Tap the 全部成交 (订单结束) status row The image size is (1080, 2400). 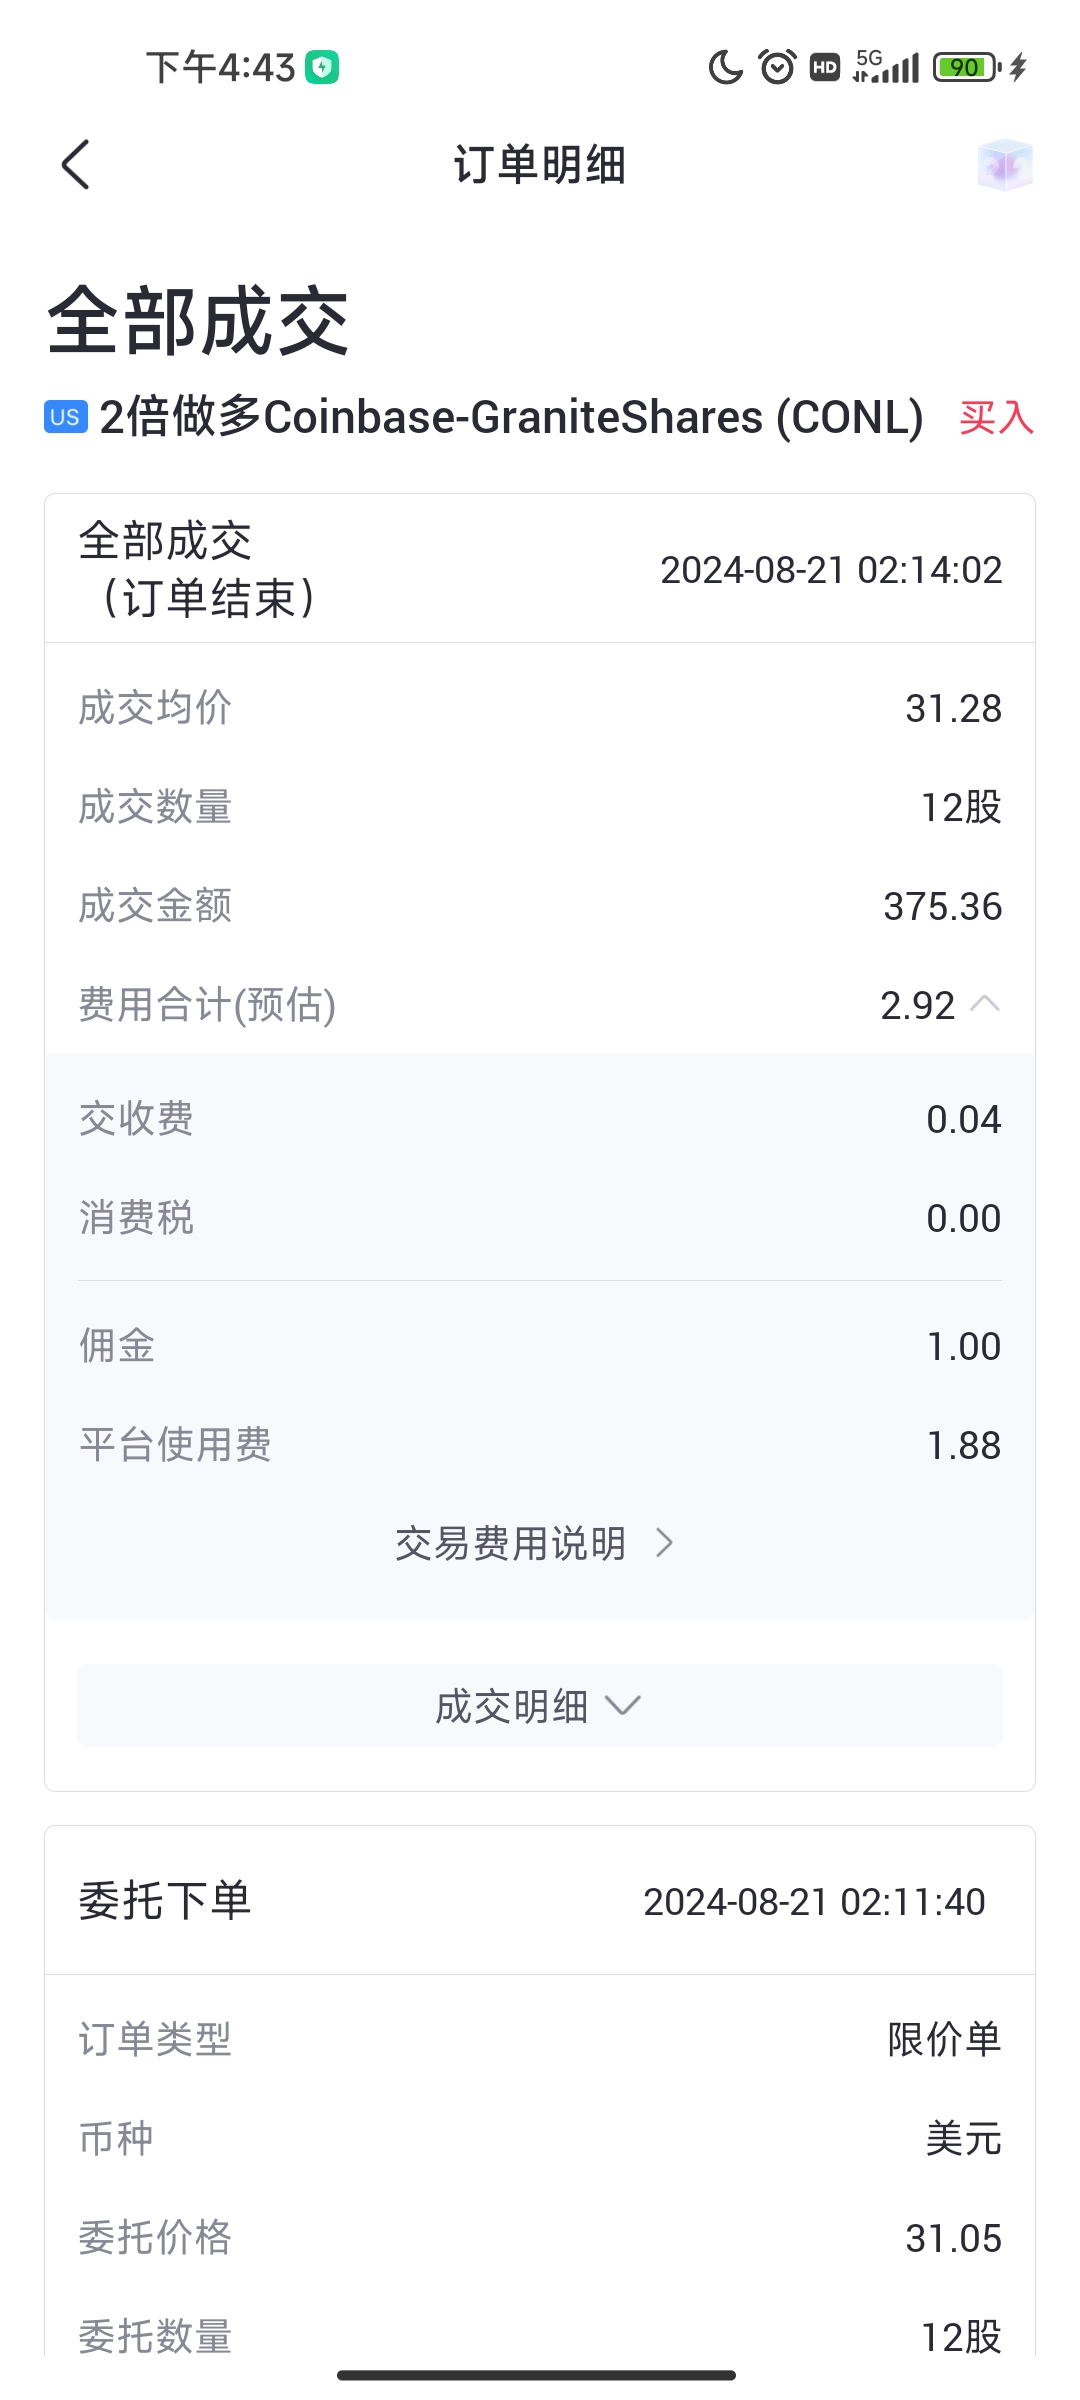point(539,569)
